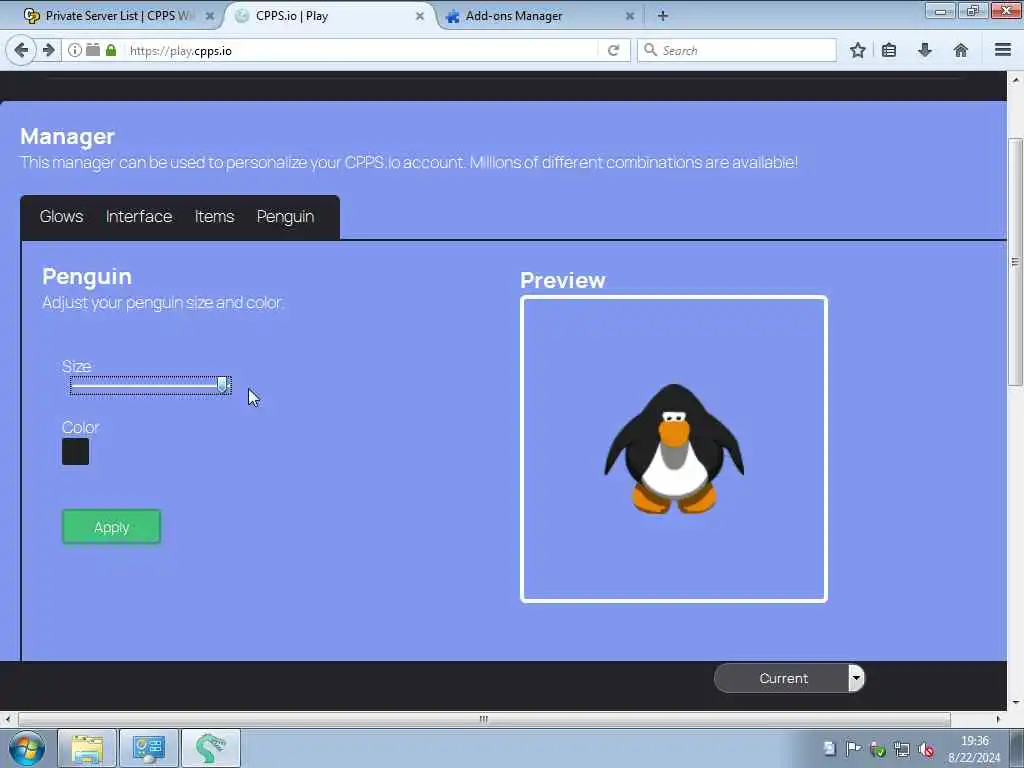Screen dimensions: 1024x768
Task: Open the green dragon taskbar application
Action: pos(210,748)
